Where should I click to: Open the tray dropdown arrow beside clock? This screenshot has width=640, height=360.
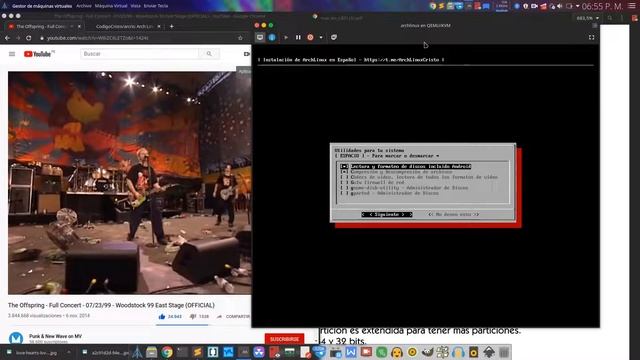tap(577, 6)
